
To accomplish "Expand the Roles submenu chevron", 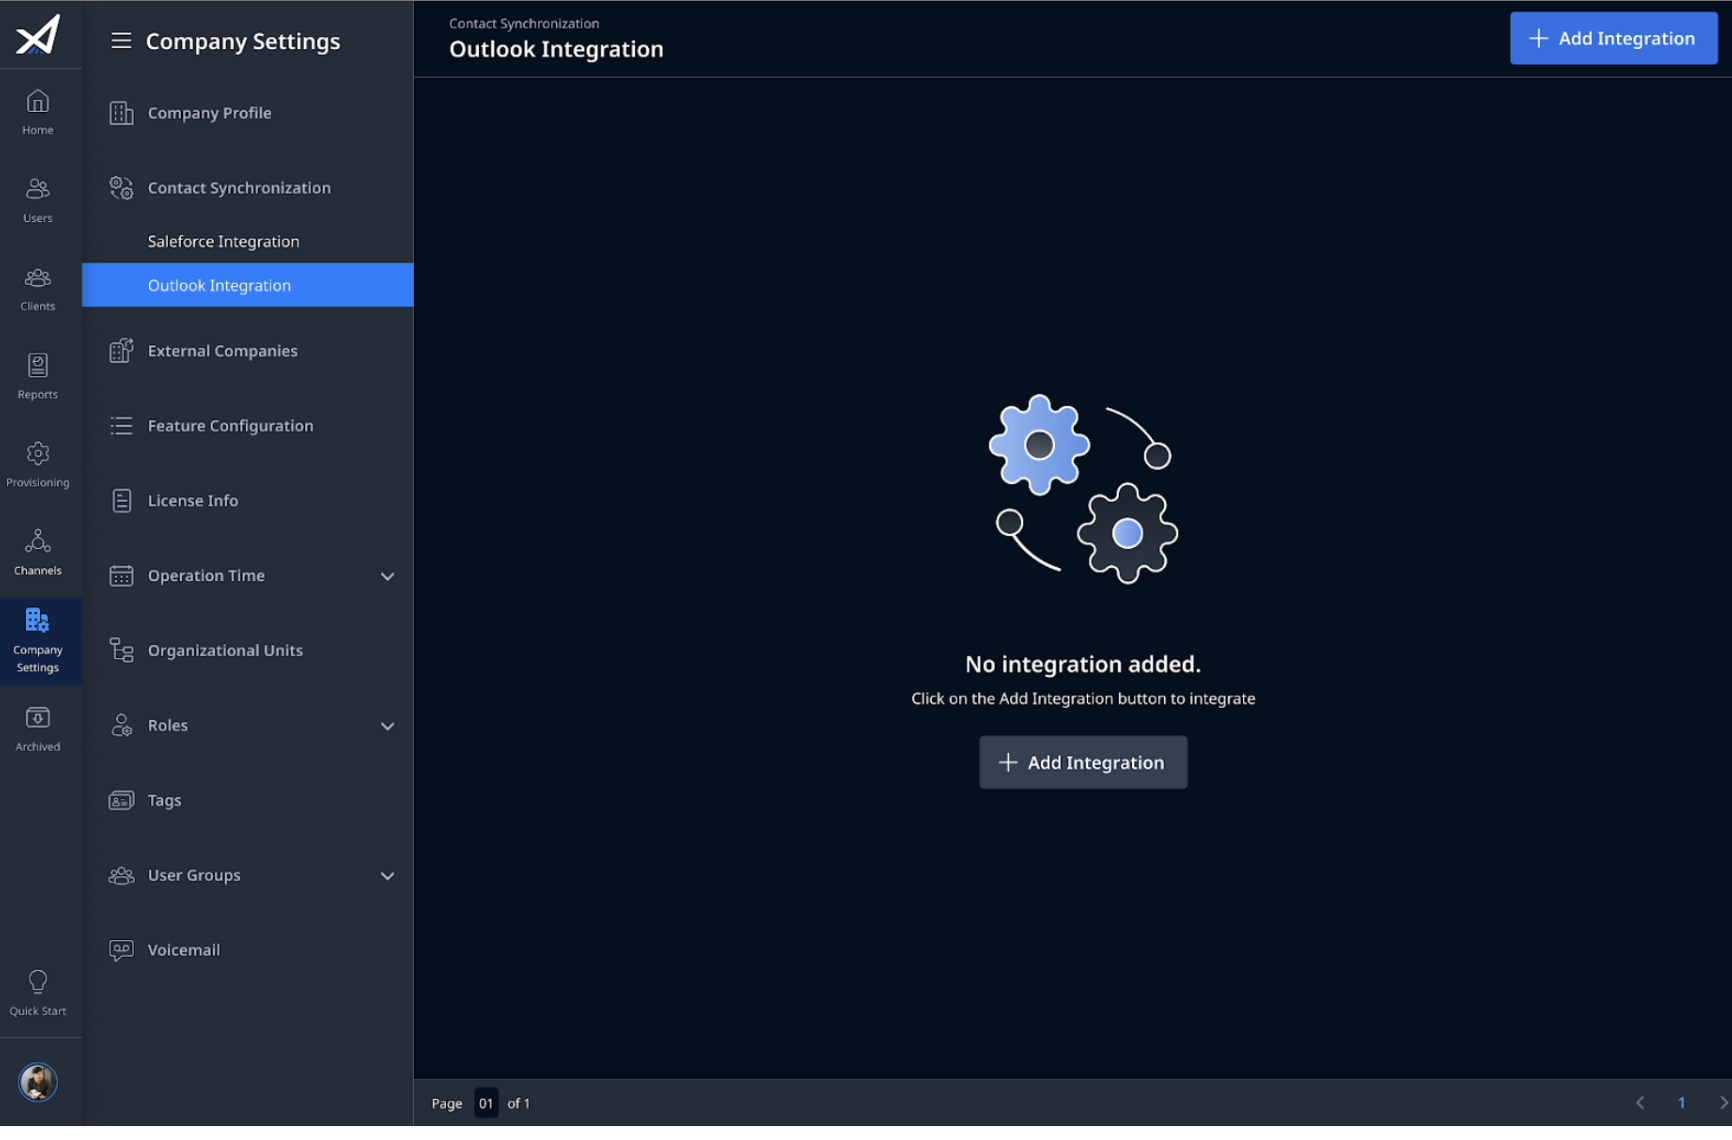I will 388,726.
